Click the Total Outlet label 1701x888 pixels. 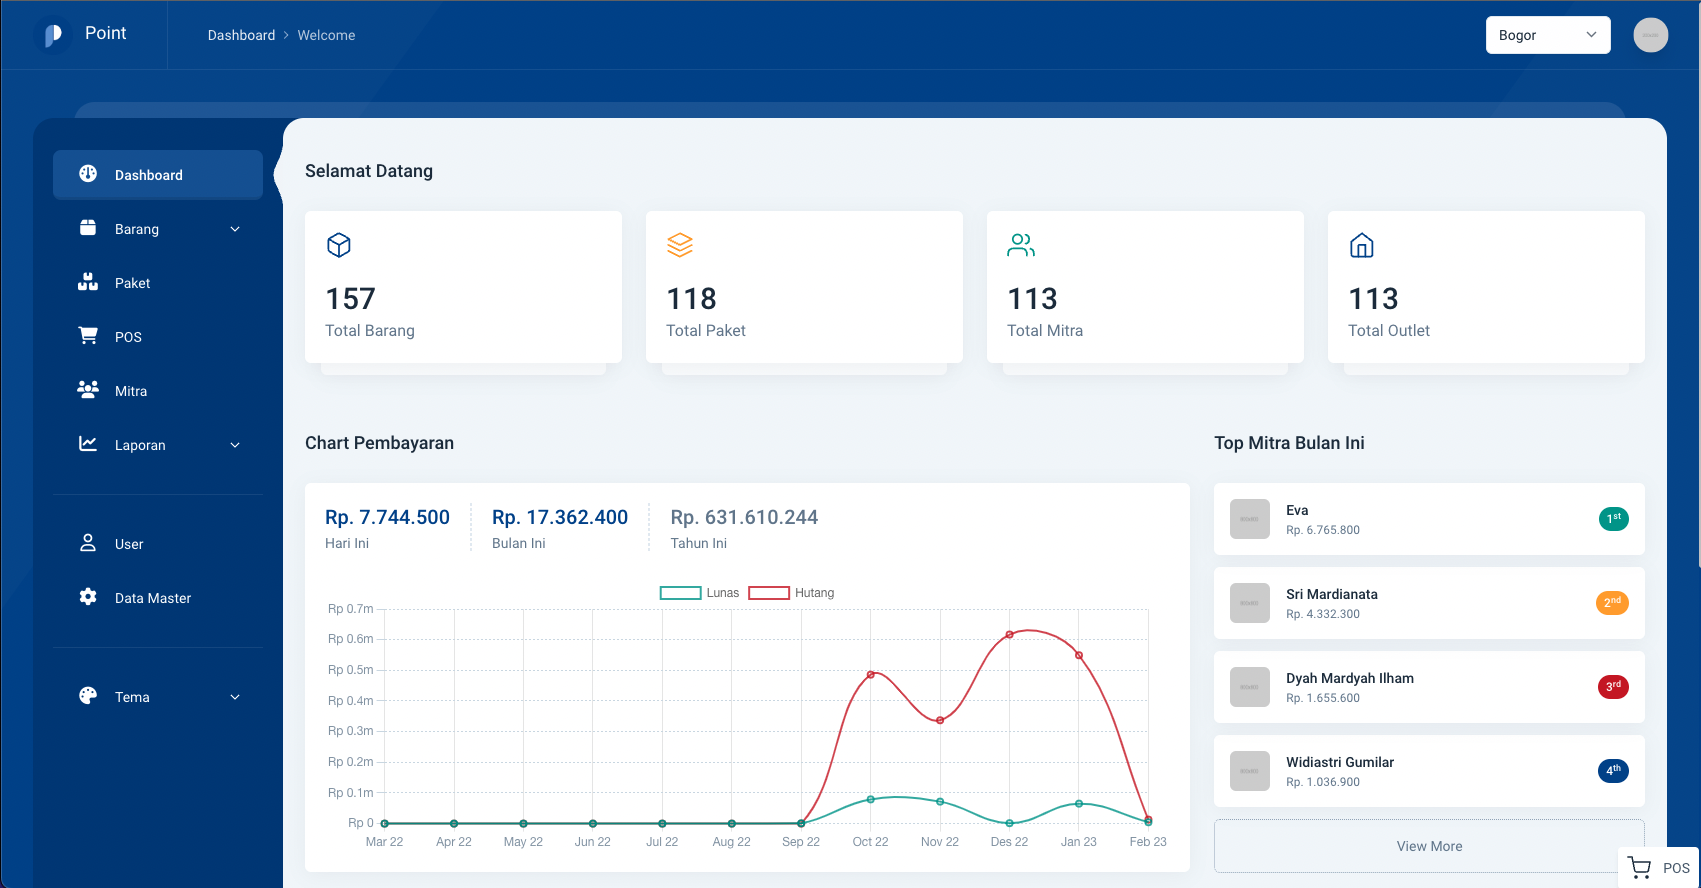pyautogui.click(x=1389, y=330)
